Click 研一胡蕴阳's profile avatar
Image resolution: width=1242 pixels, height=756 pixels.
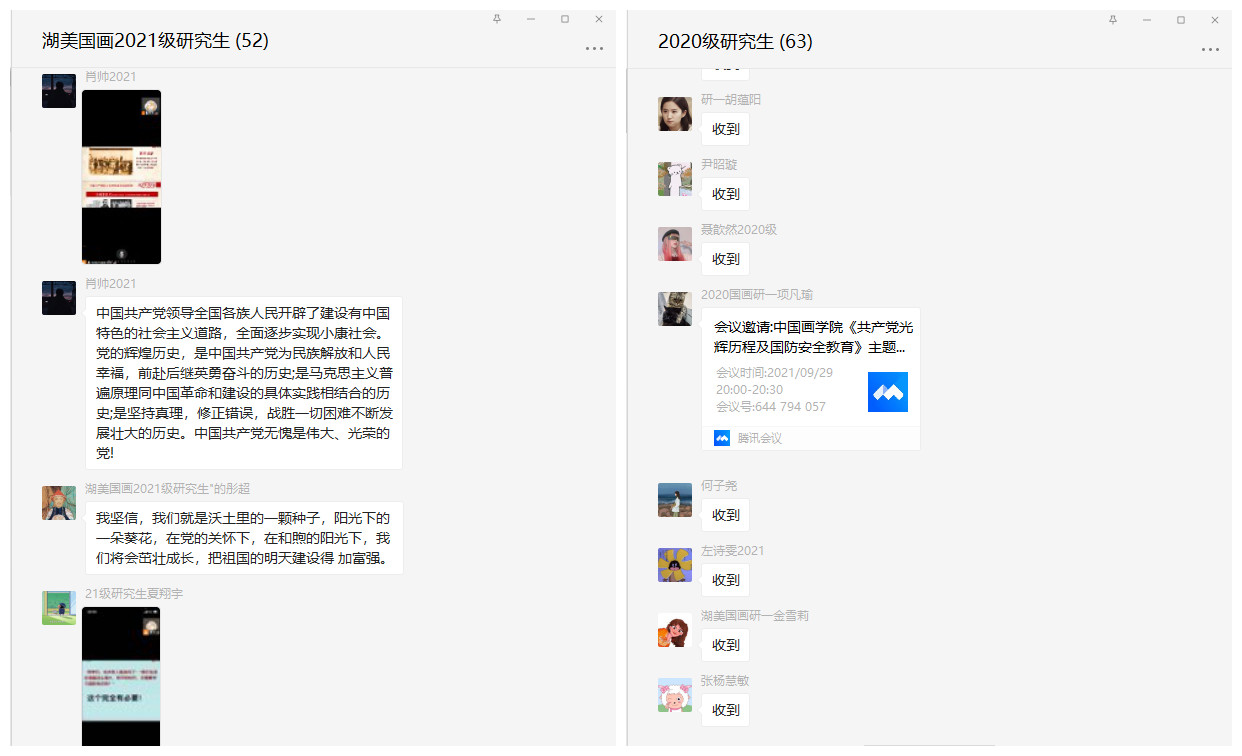(675, 114)
